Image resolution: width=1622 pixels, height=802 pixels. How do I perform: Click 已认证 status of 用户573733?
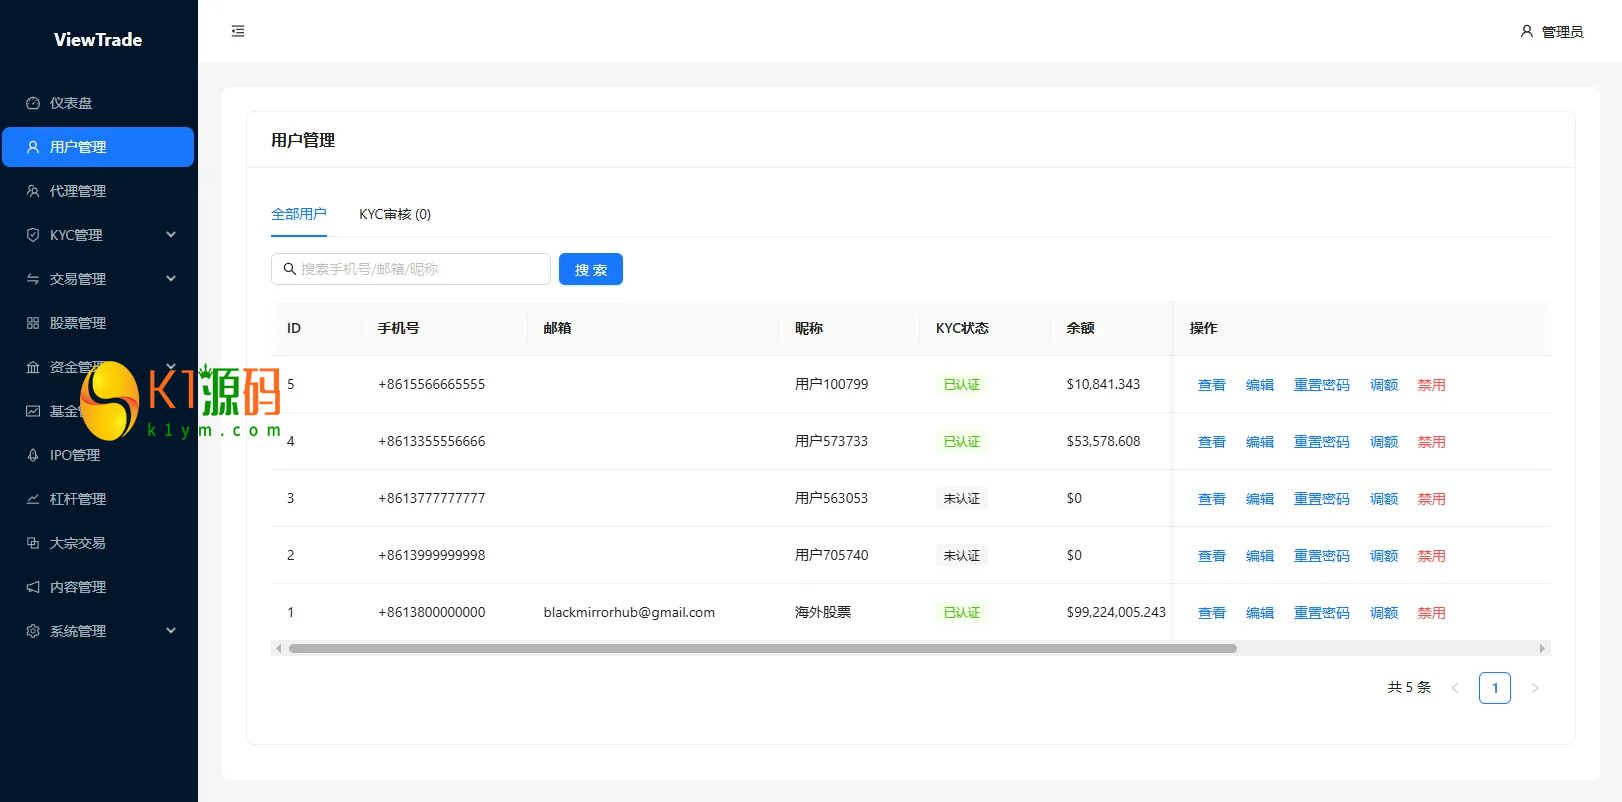point(962,441)
